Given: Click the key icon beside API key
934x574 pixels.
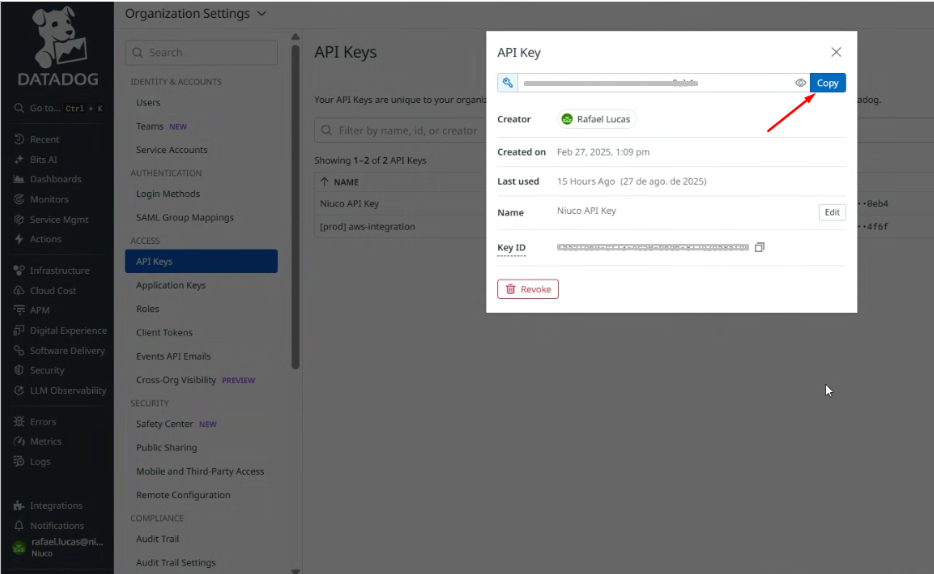Looking at the screenshot, I should [x=508, y=83].
